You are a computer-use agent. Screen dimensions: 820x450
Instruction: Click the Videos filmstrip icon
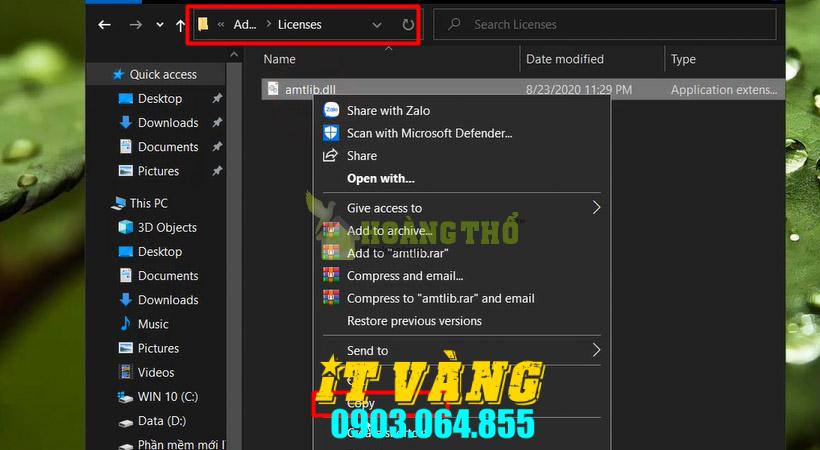[x=126, y=372]
